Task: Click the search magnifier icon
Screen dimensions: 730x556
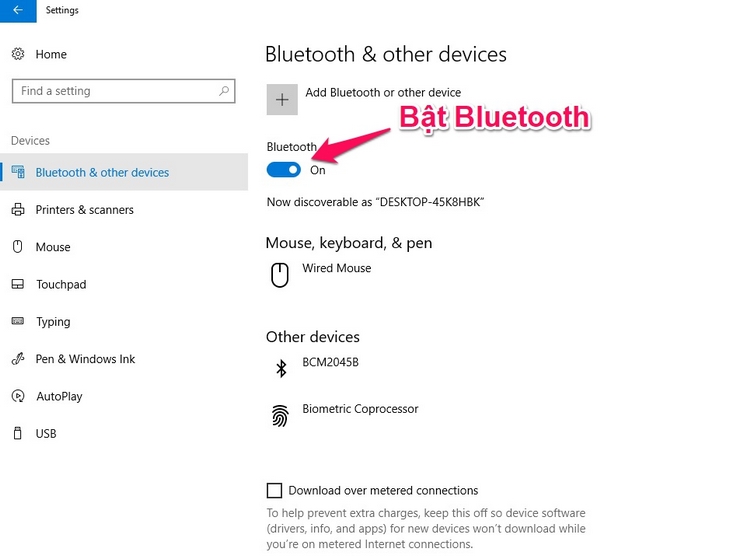Action: 224,91
